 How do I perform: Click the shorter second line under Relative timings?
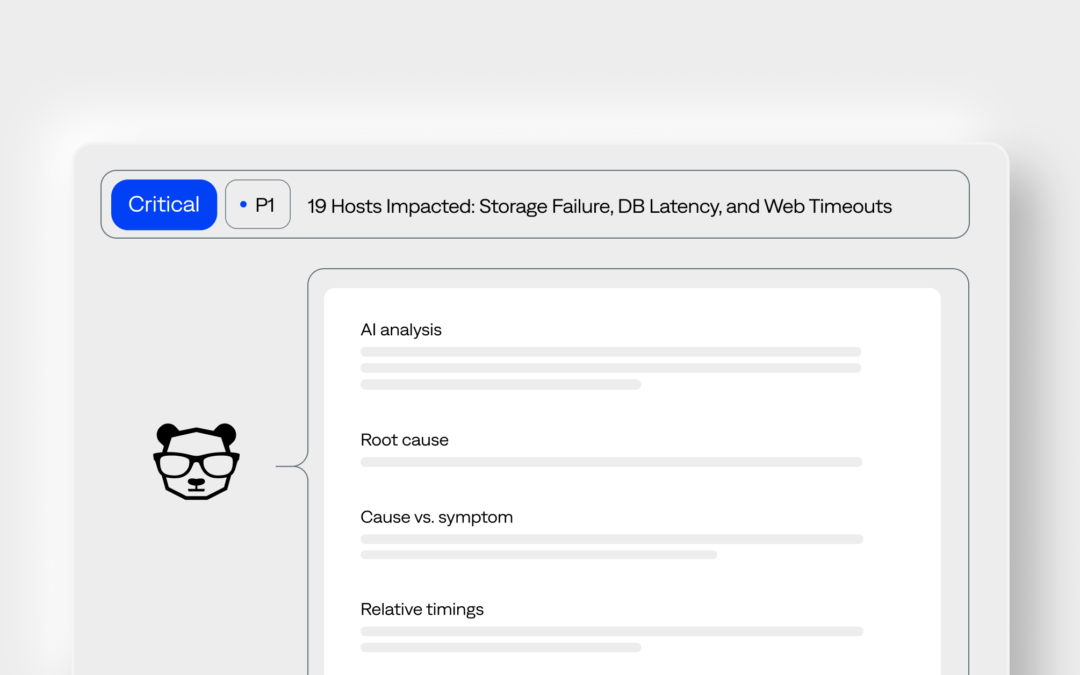(x=501, y=647)
